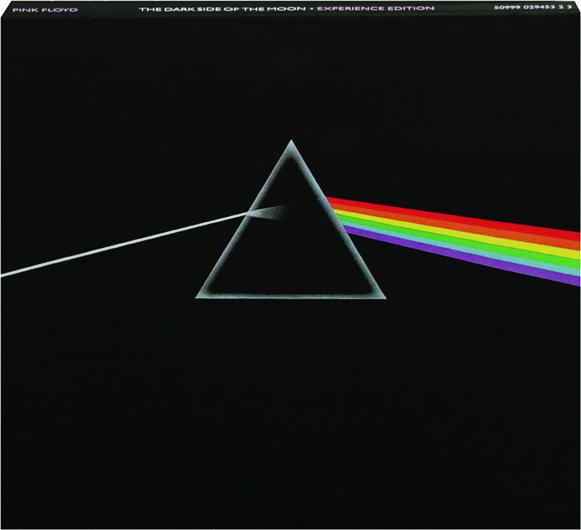Screen dimensions: 581x530
Task: Click the "PINK FLOYD" text on the spine
Action: pos(45,10)
